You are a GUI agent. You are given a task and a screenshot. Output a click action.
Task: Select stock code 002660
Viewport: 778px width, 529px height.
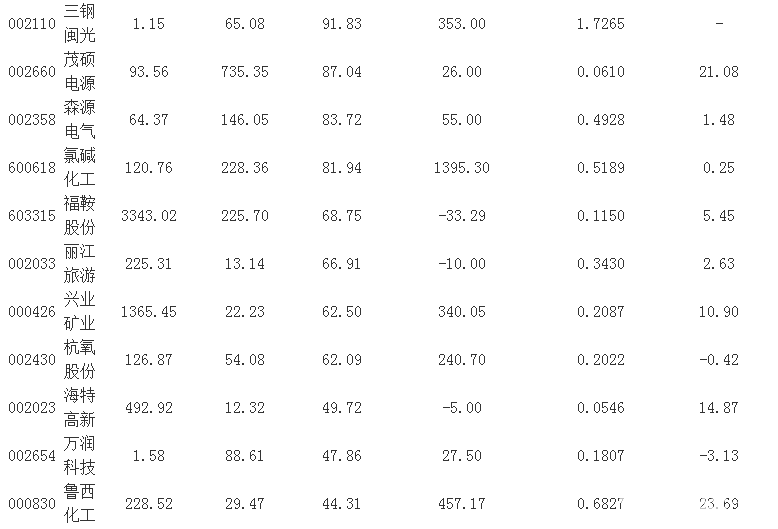tap(29, 72)
